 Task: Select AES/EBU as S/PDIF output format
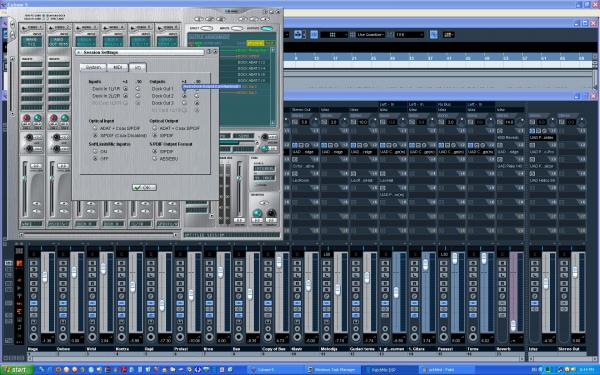[155, 158]
